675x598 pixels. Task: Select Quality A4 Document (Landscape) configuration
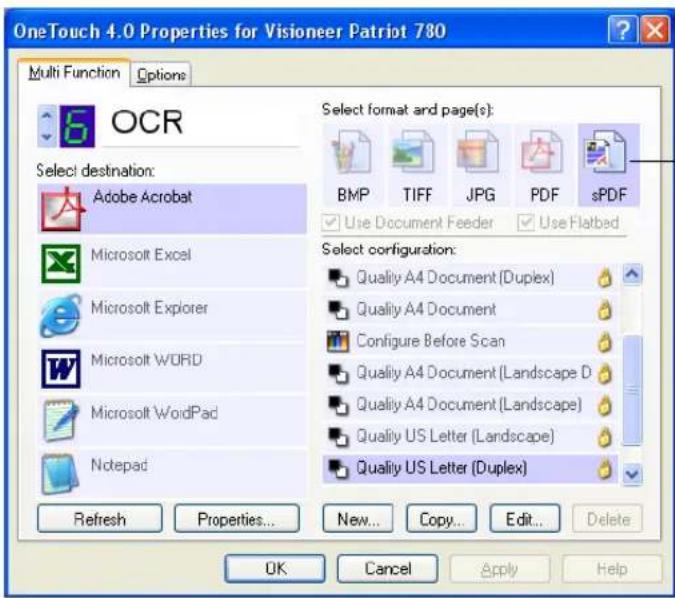tap(470, 405)
